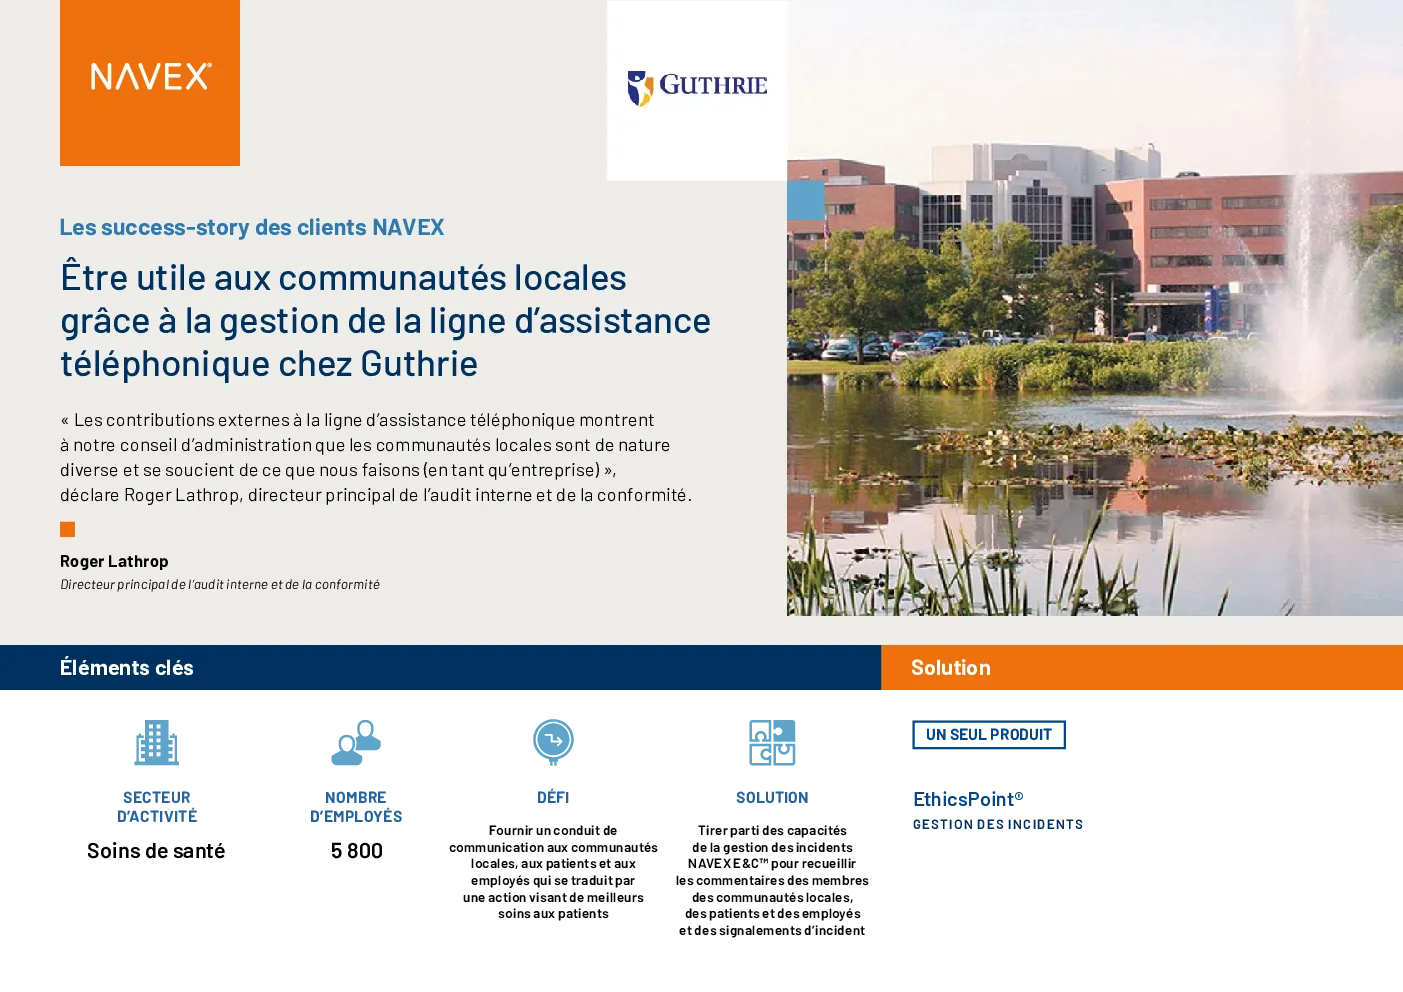Click the "Soins de santé" value

[156, 851]
